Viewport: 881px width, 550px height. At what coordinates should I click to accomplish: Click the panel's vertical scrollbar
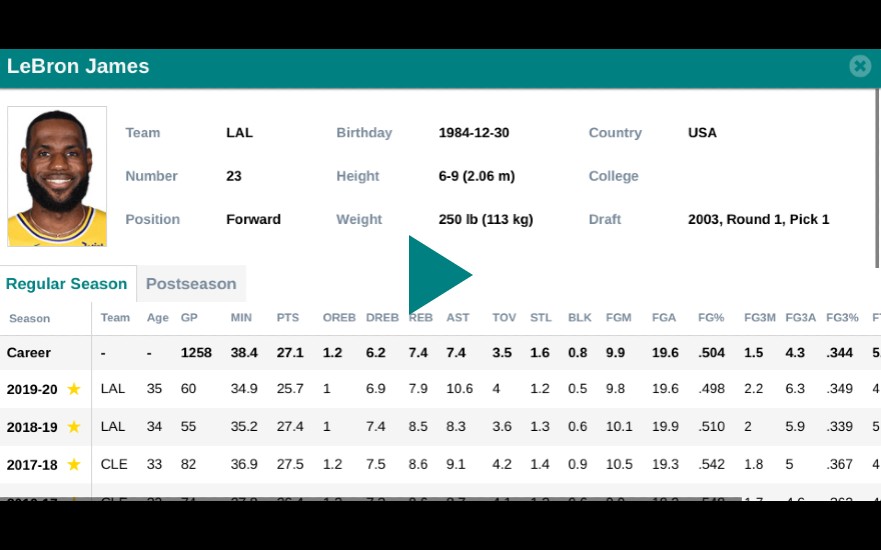[x=878, y=179]
